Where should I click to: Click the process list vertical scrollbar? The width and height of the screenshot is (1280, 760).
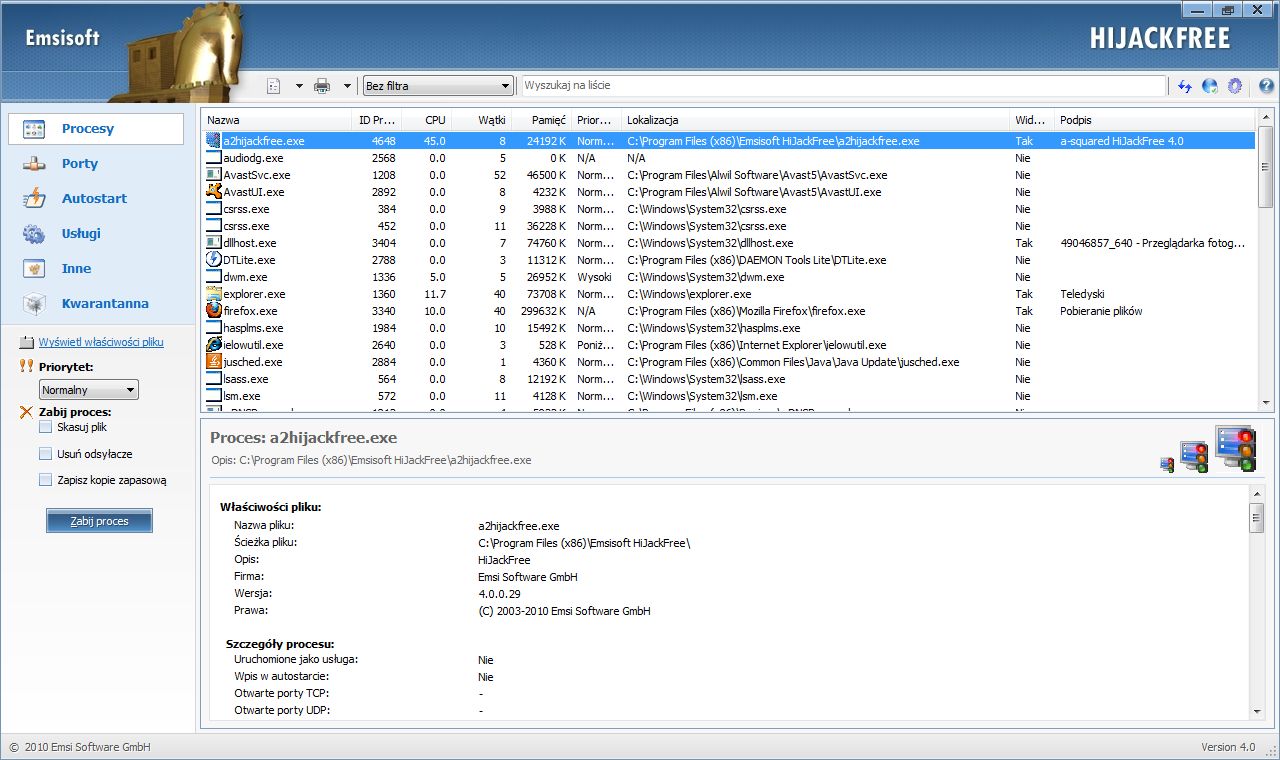coord(1266,260)
